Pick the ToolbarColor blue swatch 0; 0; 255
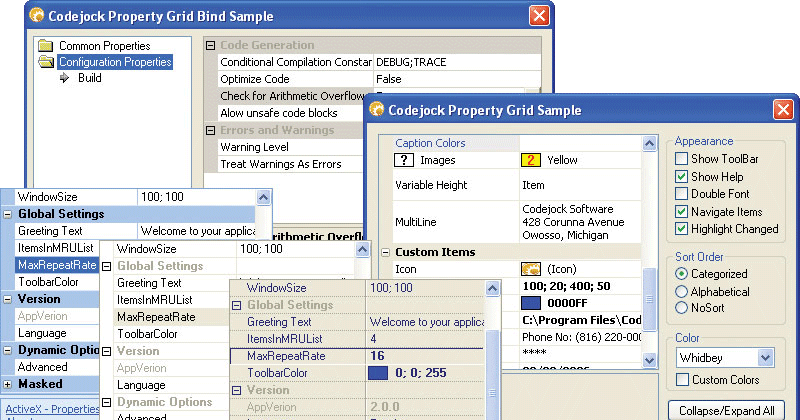 point(378,373)
